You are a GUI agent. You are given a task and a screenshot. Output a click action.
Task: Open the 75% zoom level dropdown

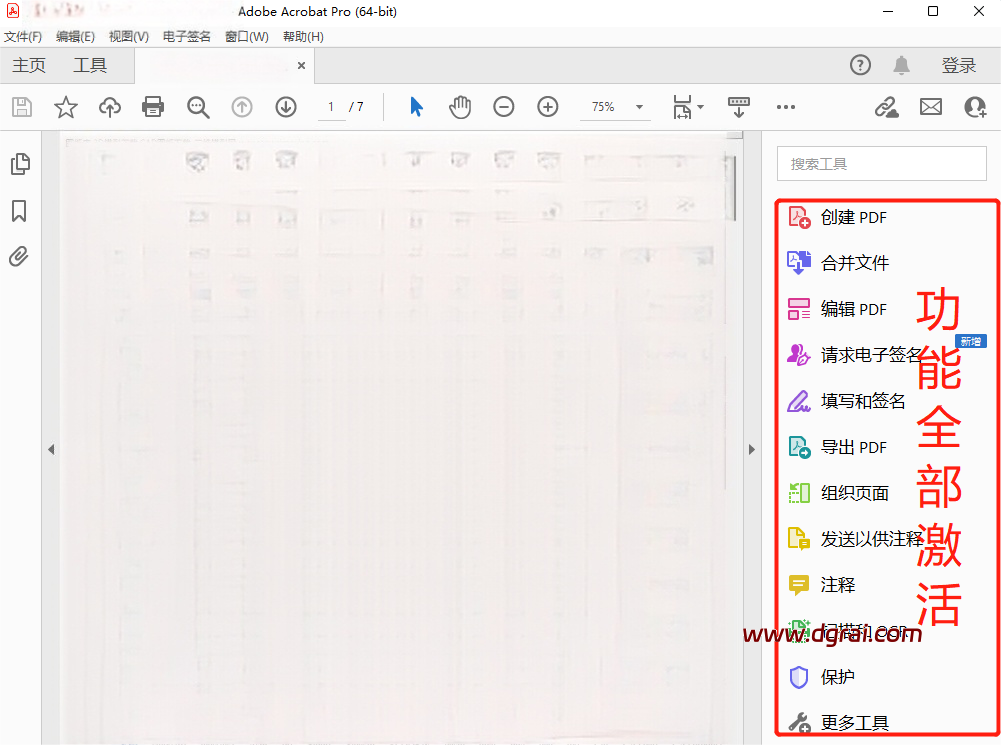tap(639, 107)
